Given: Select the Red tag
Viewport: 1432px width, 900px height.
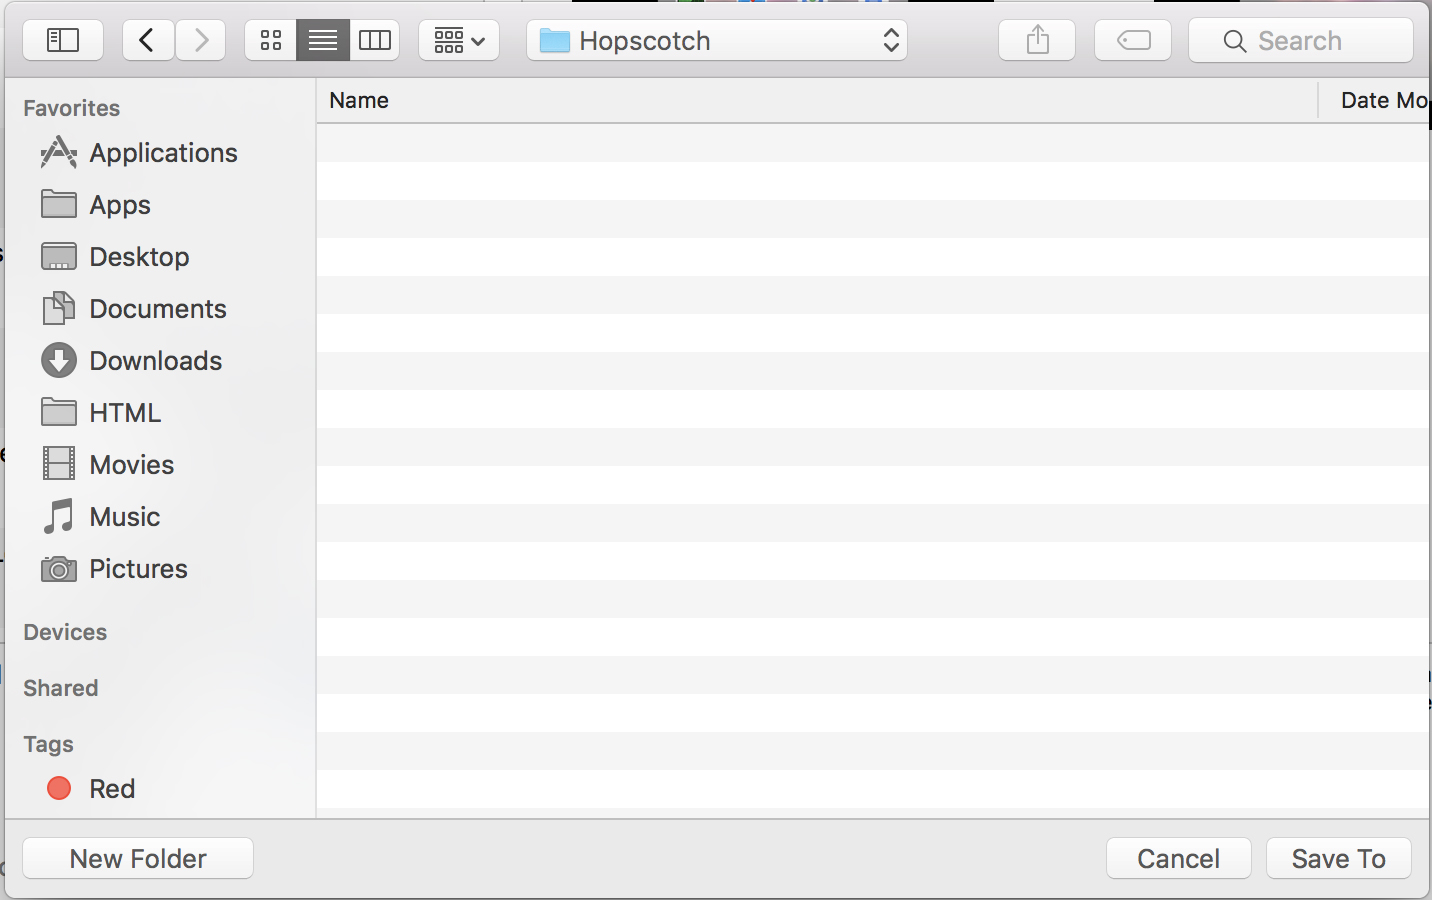Looking at the screenshot, I should (111, 789).
